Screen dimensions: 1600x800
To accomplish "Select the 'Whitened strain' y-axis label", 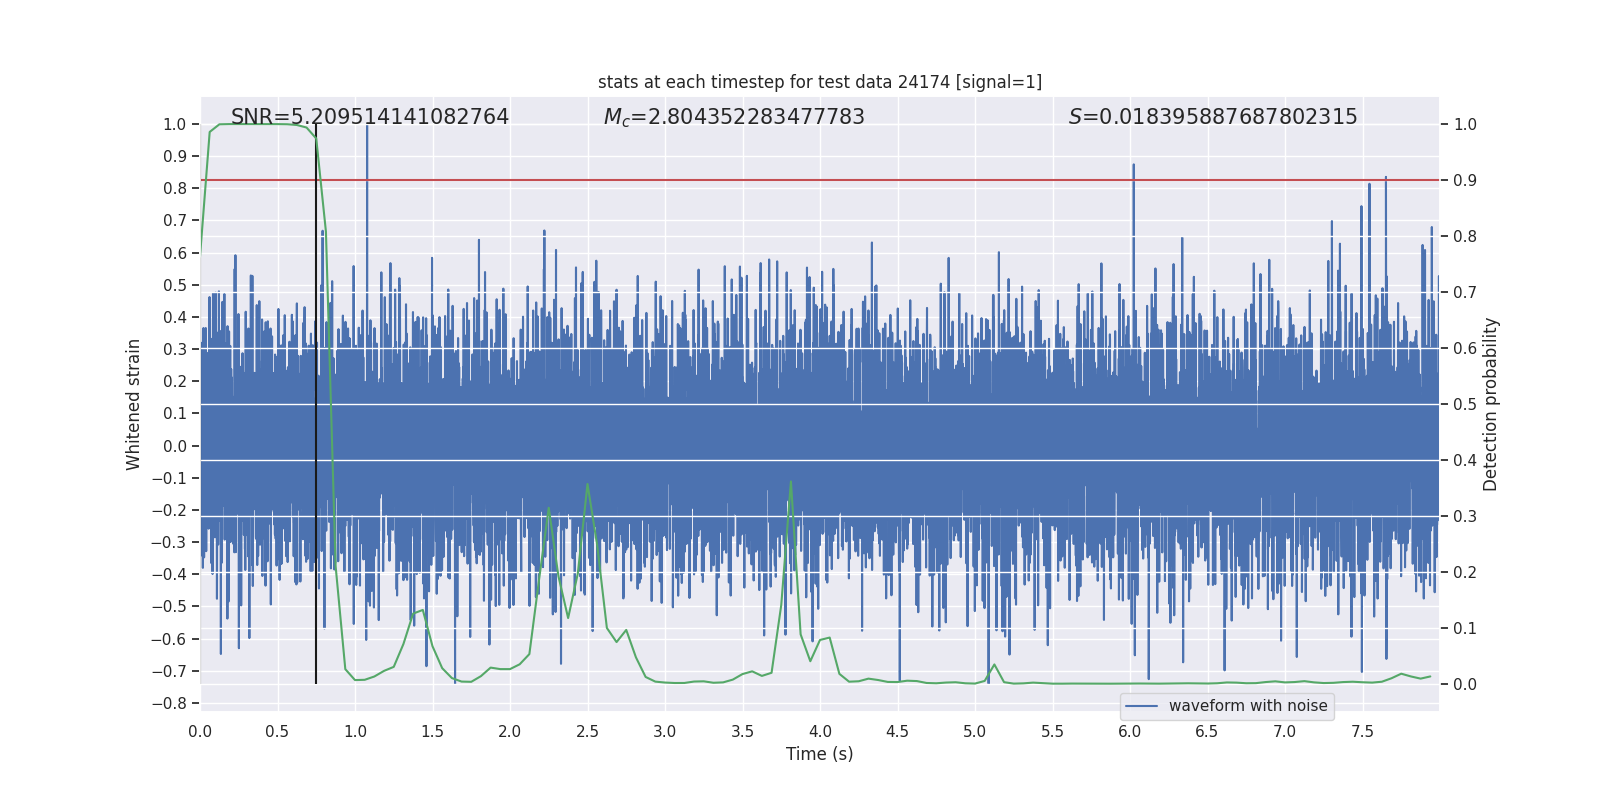I will [133, 404].
